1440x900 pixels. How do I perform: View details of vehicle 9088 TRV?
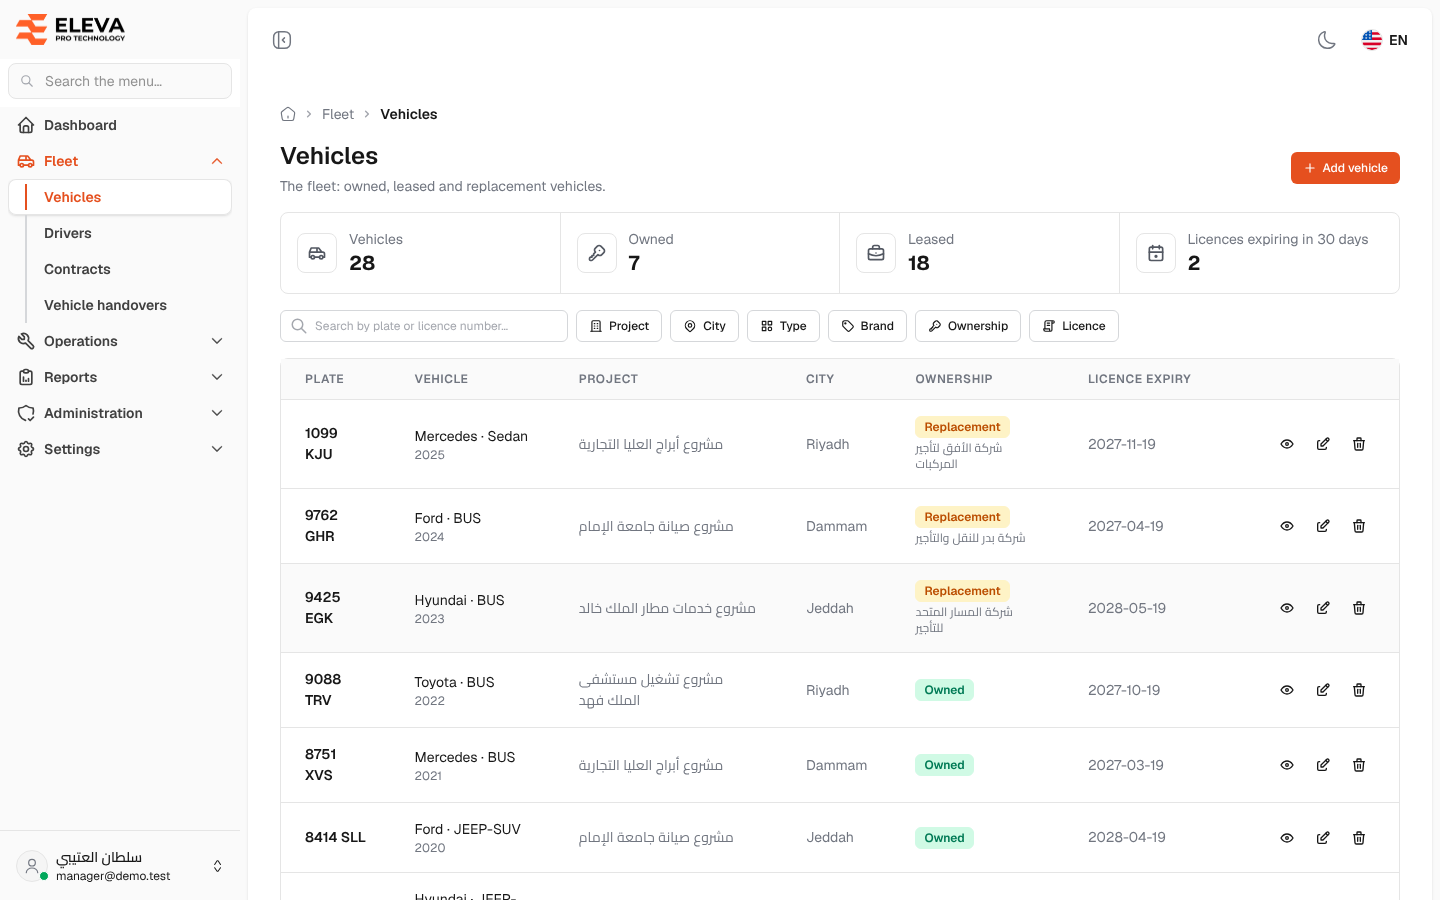[1287, 690]
